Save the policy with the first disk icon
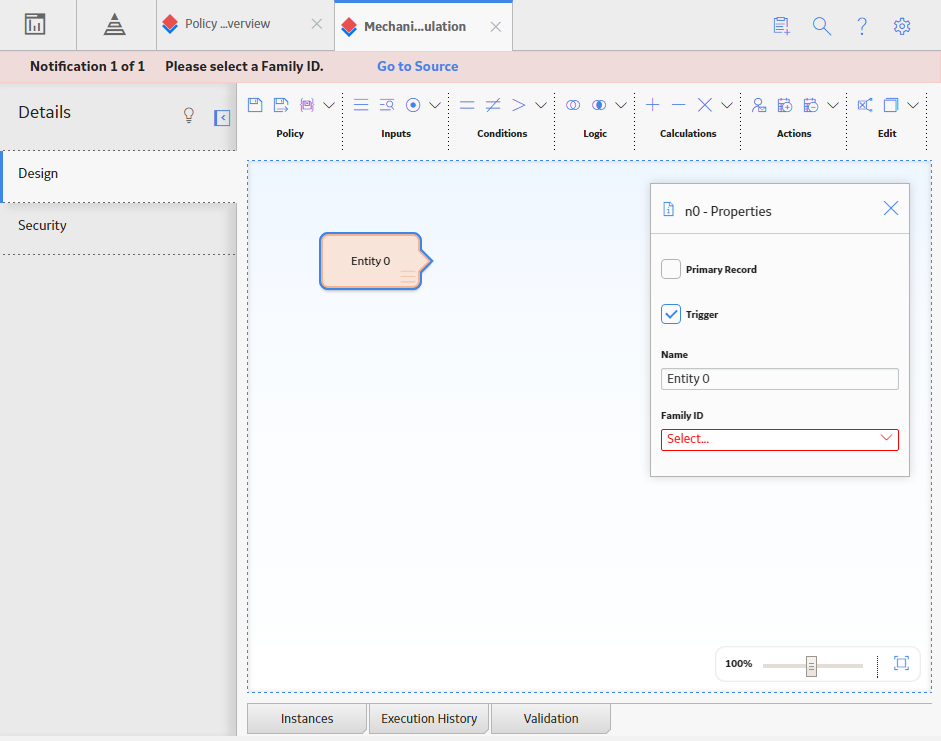 (255, 105)
